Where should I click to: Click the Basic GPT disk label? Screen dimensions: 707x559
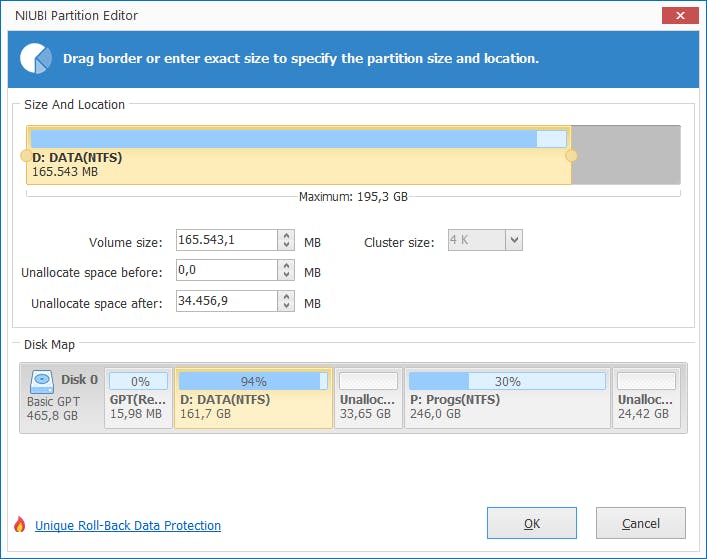[53, 401]
